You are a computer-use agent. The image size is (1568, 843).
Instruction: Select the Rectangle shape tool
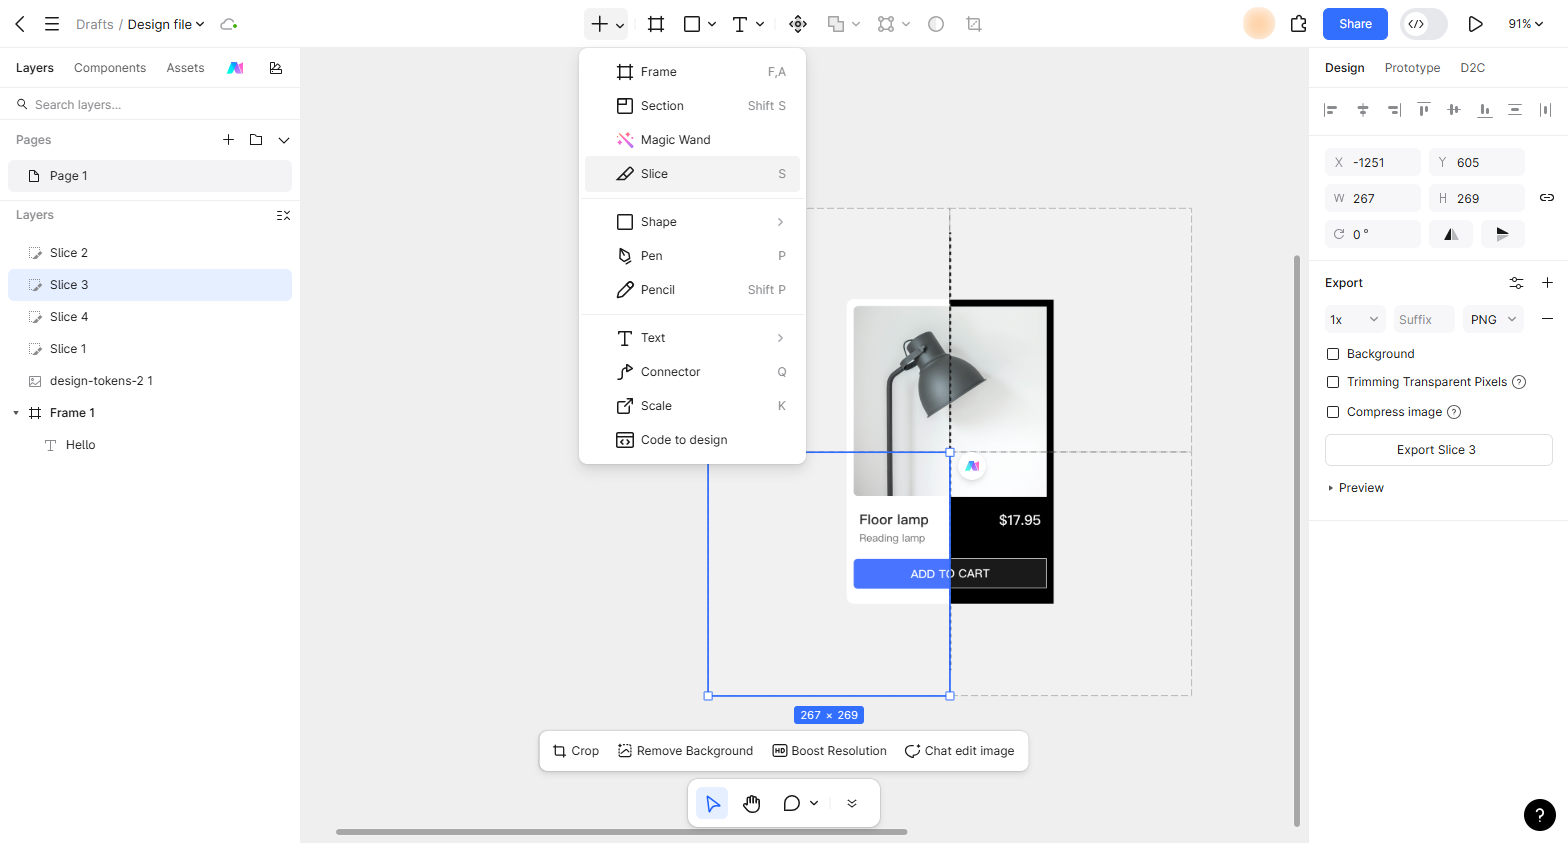(x=692, y=24)
